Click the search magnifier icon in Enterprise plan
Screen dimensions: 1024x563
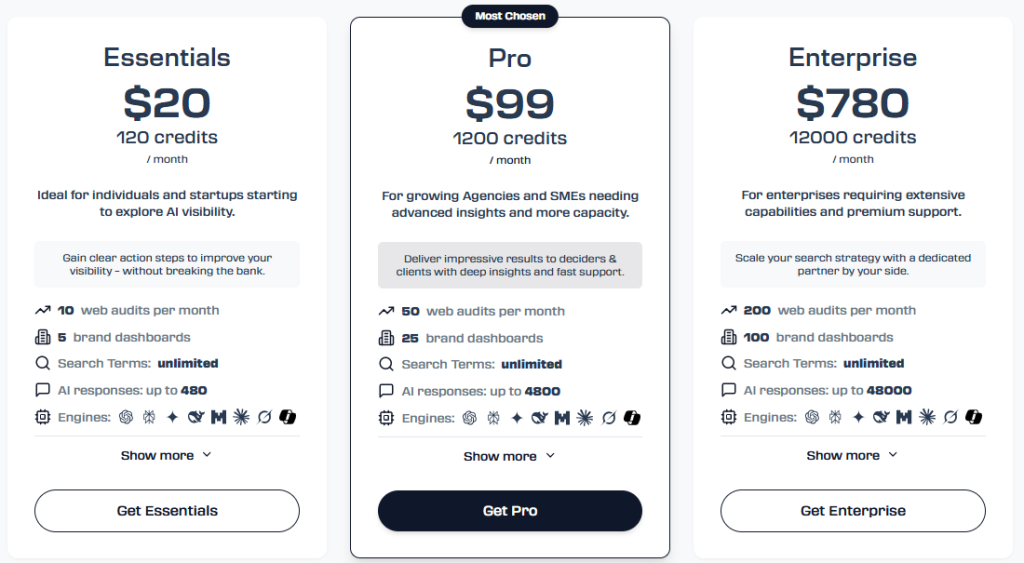728,363
